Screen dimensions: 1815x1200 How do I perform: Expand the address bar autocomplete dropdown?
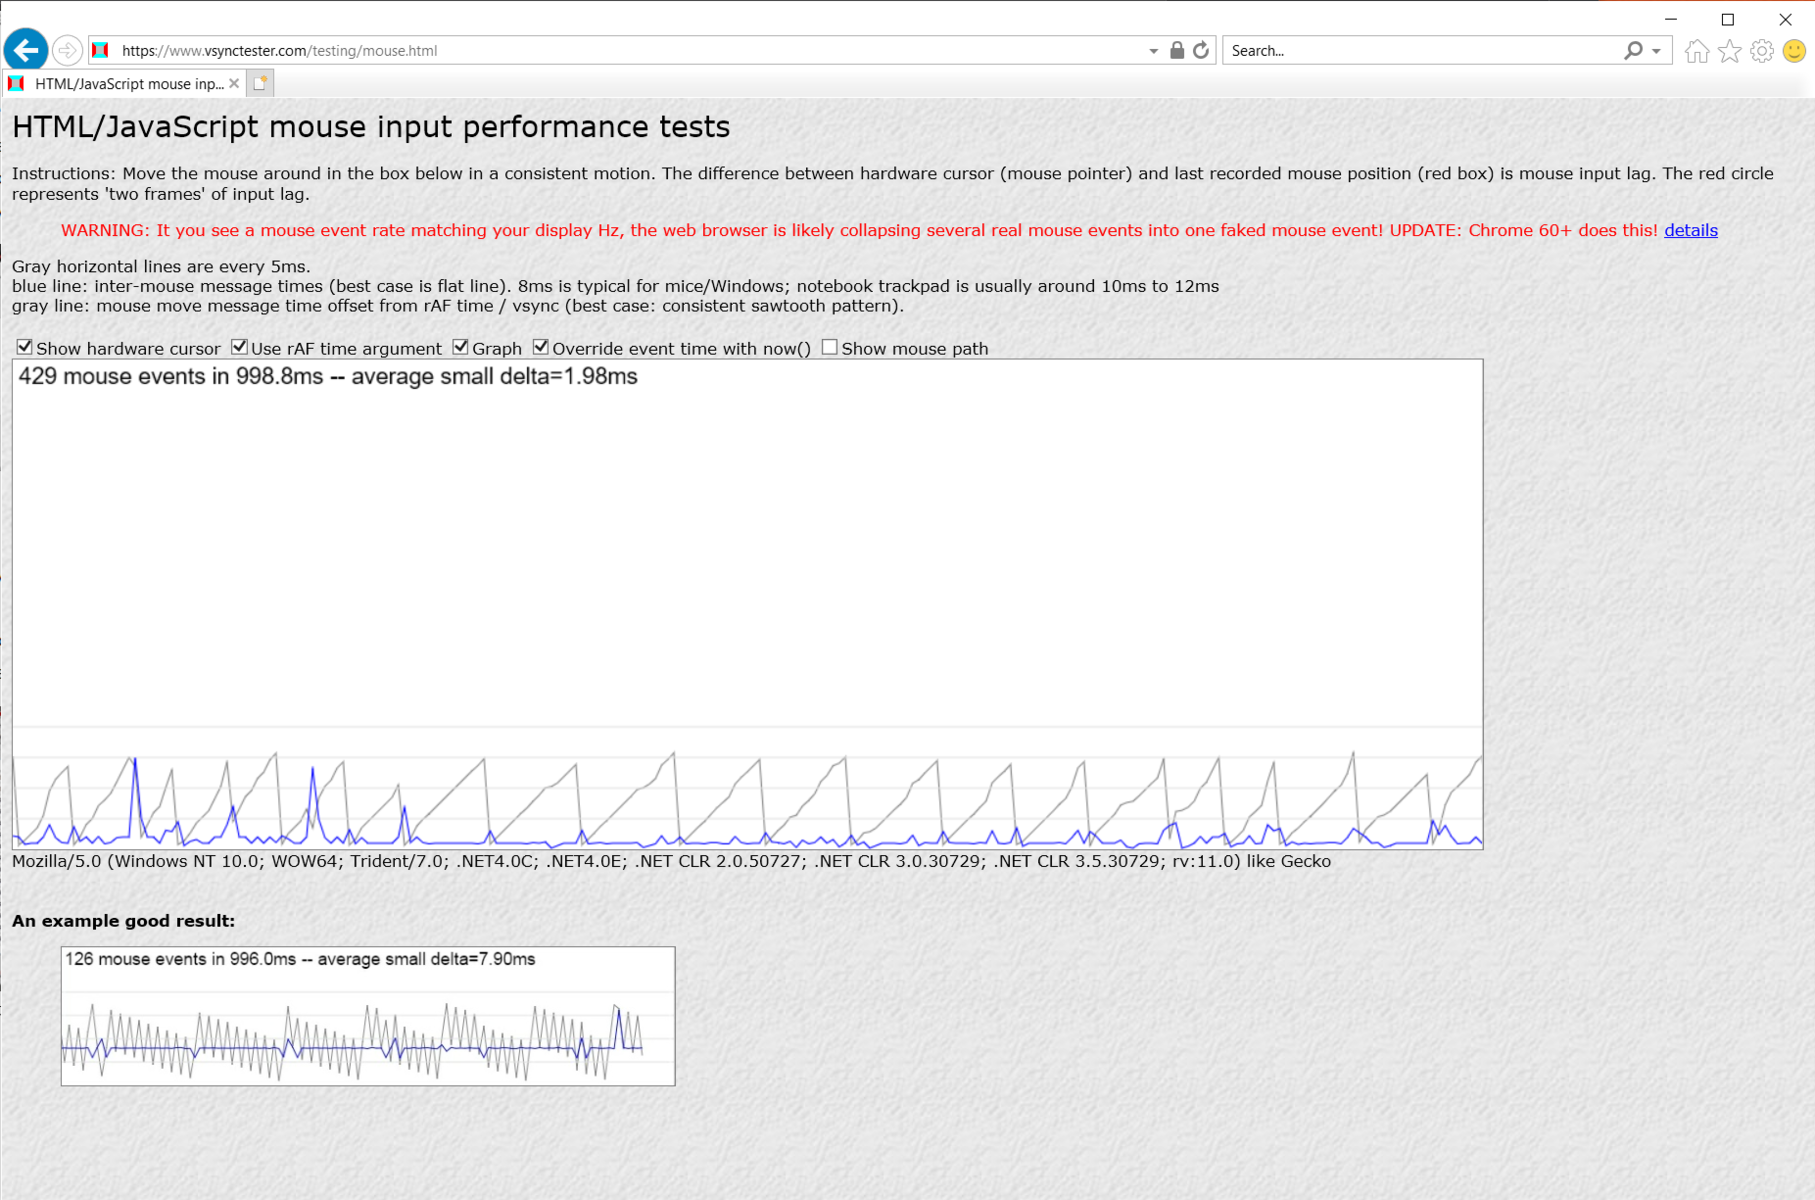1153,51
